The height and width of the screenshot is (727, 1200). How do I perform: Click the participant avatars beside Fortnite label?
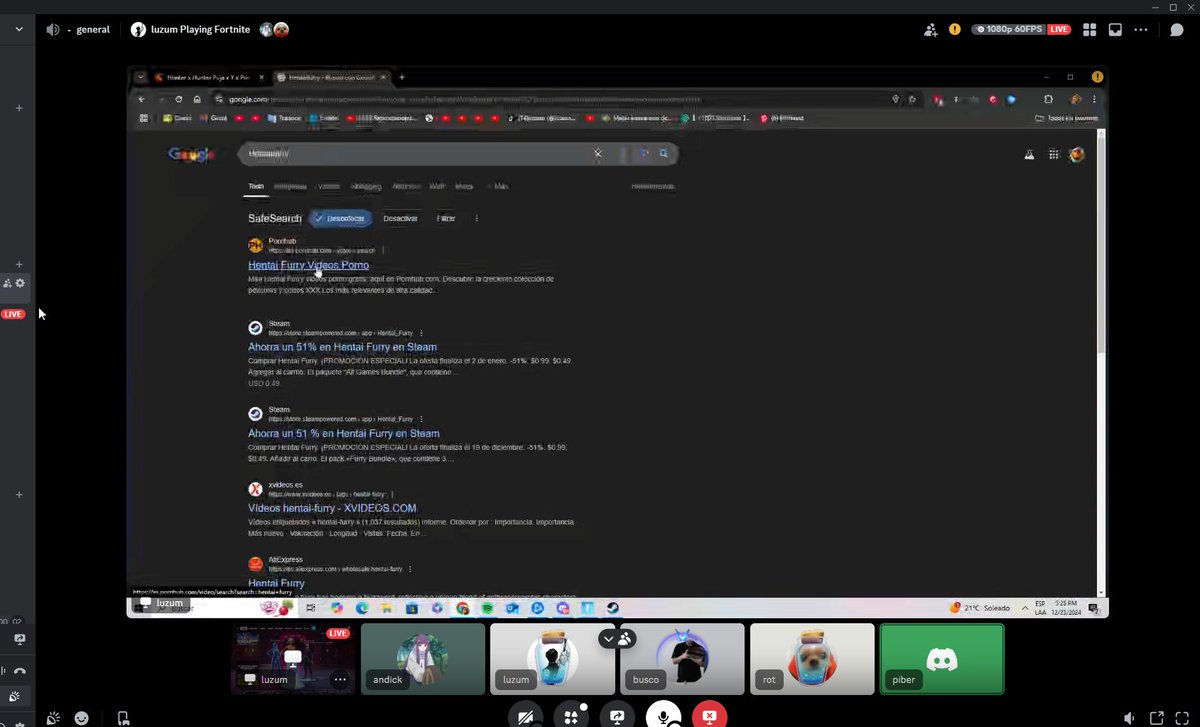pos(274,29)
